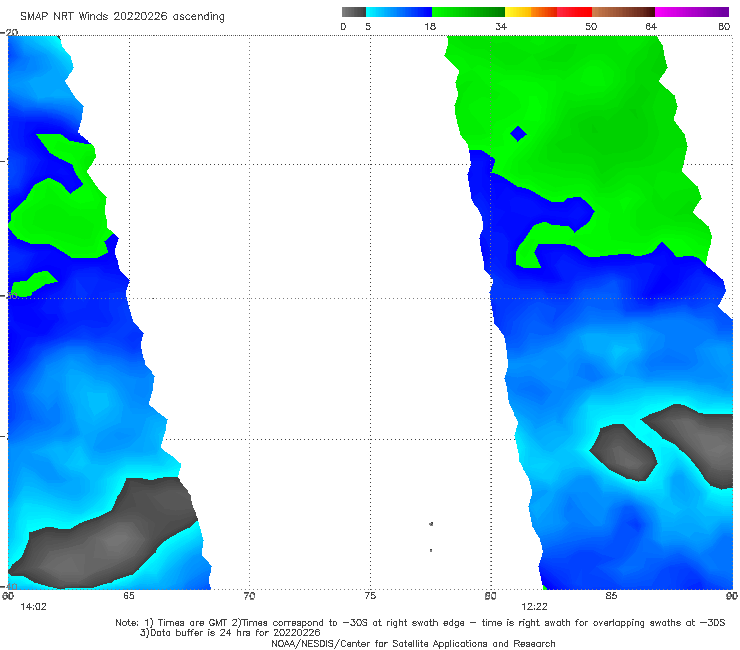Viewport: 740px width, 650px height.
Task: Click the colorbar label '64'
Action: point(651,26)
